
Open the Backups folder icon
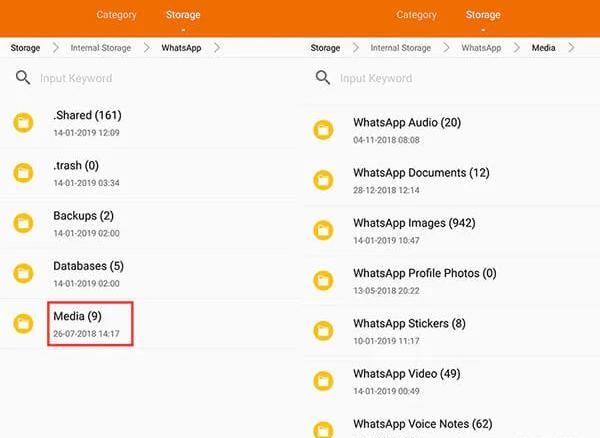(23, 223)
